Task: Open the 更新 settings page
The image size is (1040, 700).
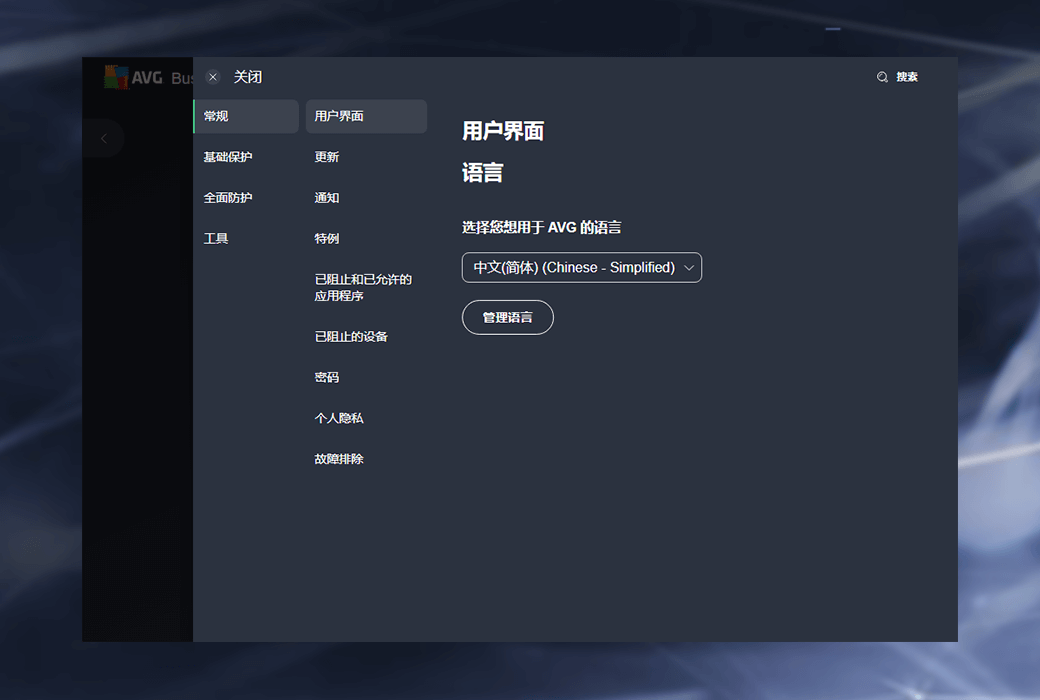Action: (327, 157)
